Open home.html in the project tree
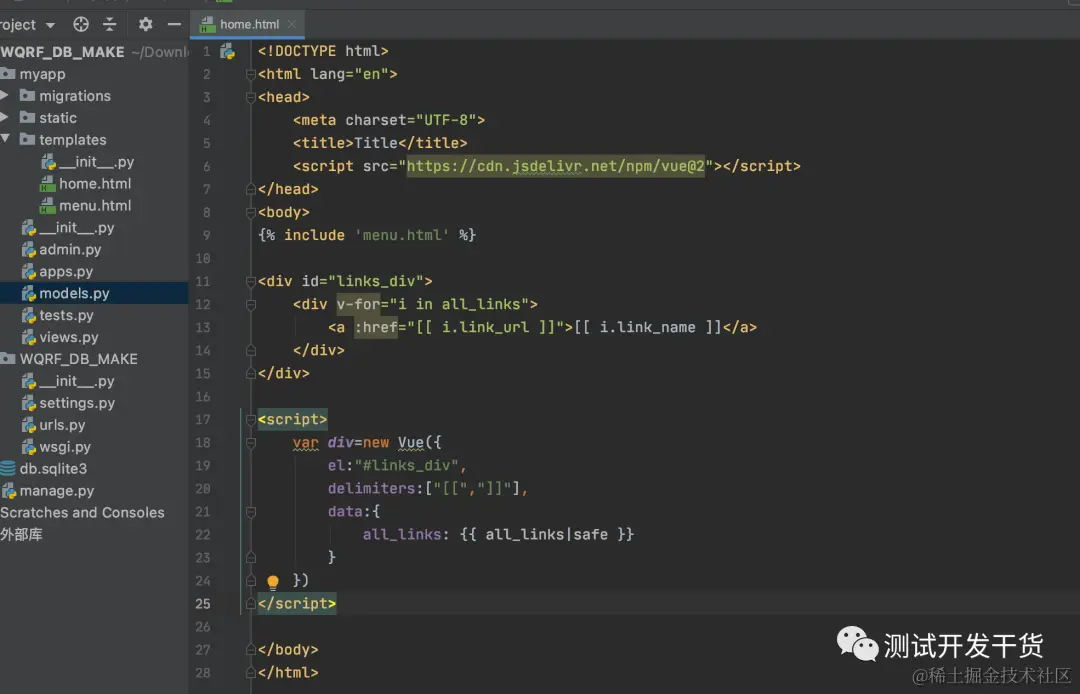 click(x=94, y=184)
